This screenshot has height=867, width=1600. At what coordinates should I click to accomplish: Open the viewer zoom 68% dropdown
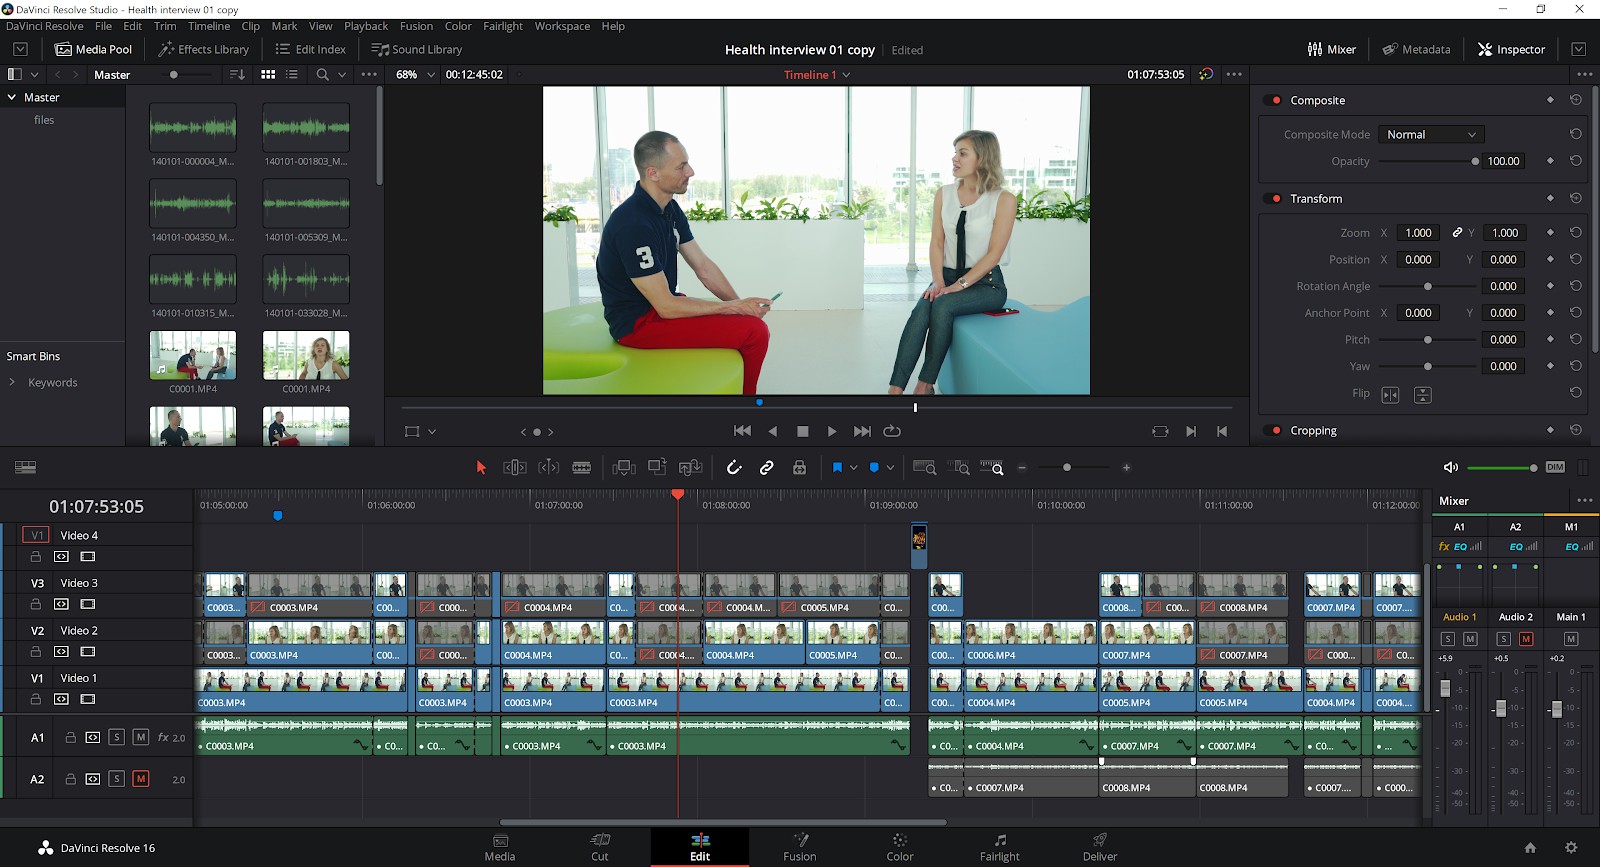[415, 74]
